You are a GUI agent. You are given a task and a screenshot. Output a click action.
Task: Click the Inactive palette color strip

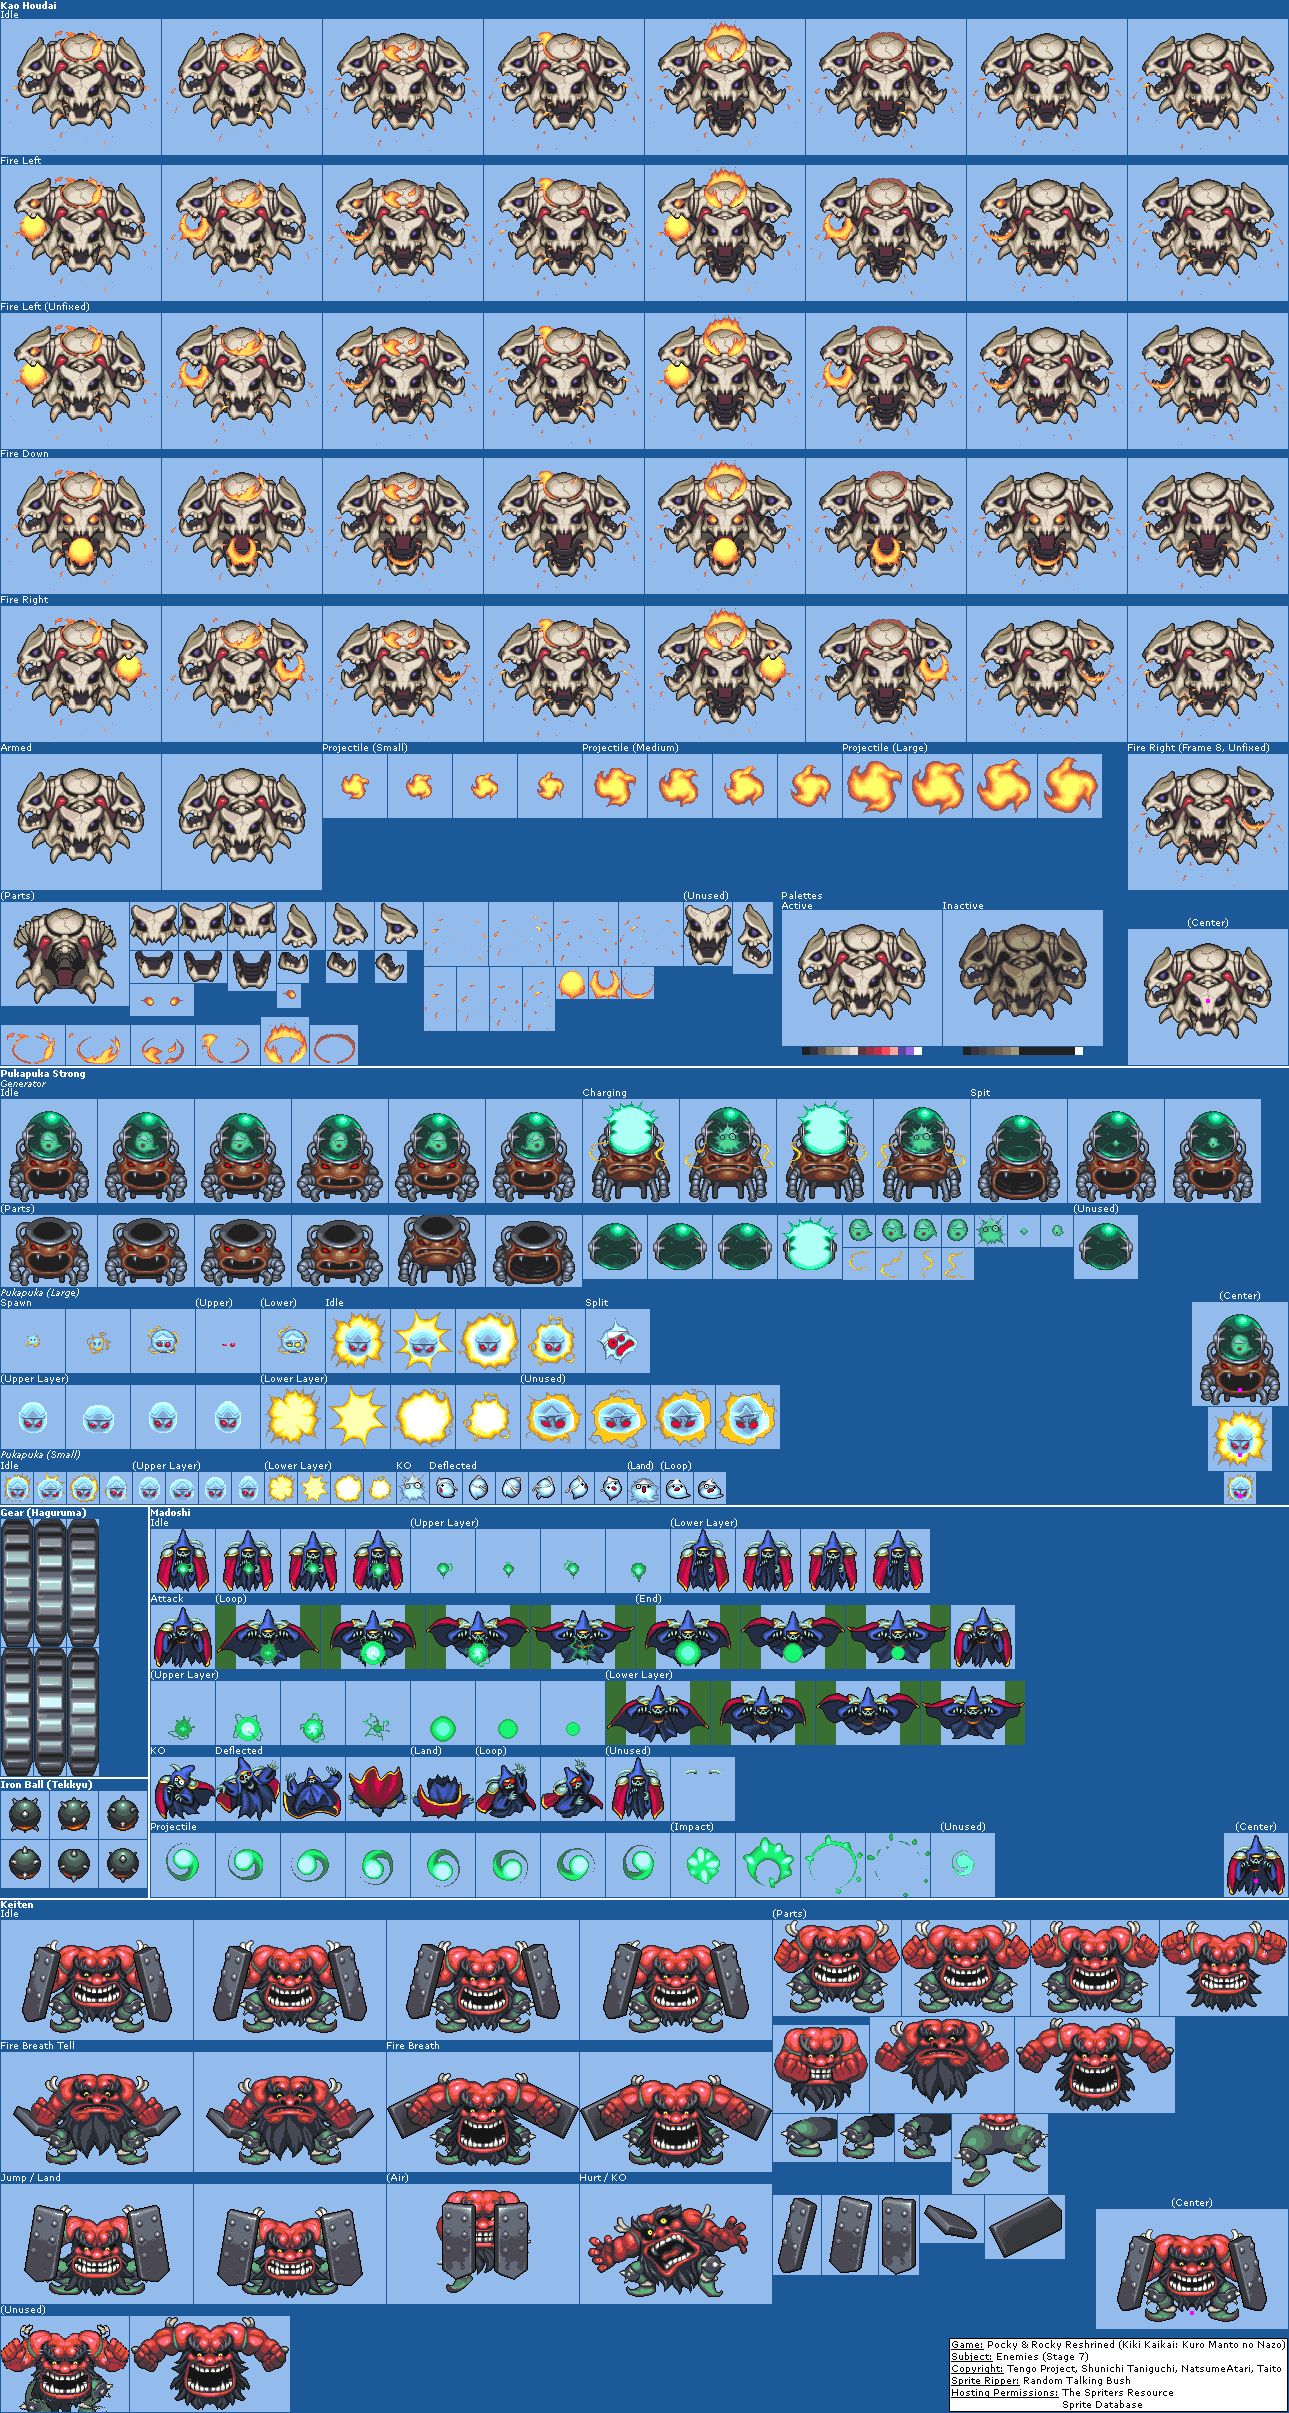click(1023, 1051)
